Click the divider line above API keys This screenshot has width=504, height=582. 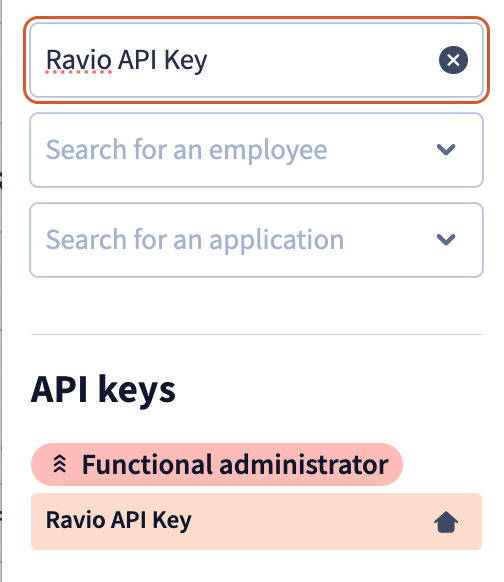click(256, 334)
